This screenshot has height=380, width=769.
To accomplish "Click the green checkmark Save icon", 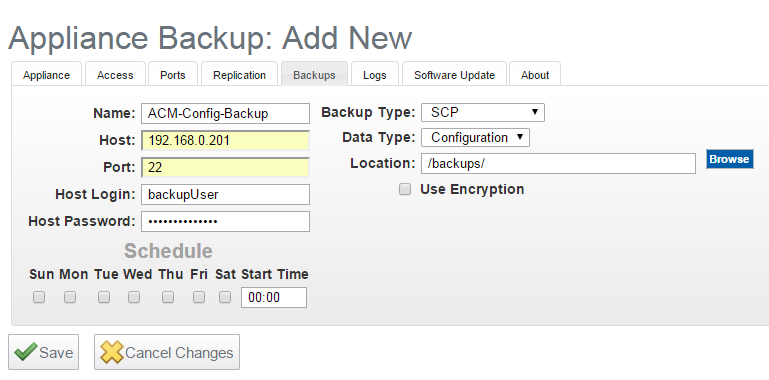I will click(x=26, y=352).
